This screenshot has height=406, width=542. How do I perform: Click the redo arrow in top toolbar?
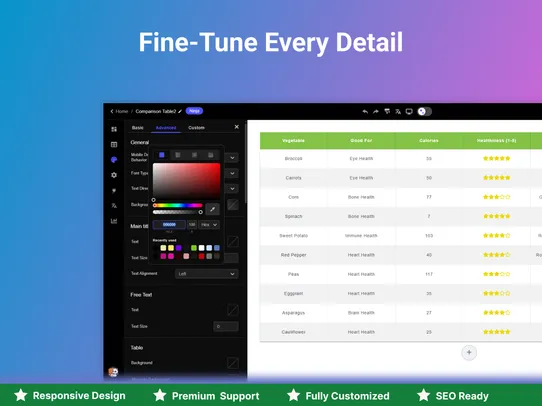click(x=376, y=112)
